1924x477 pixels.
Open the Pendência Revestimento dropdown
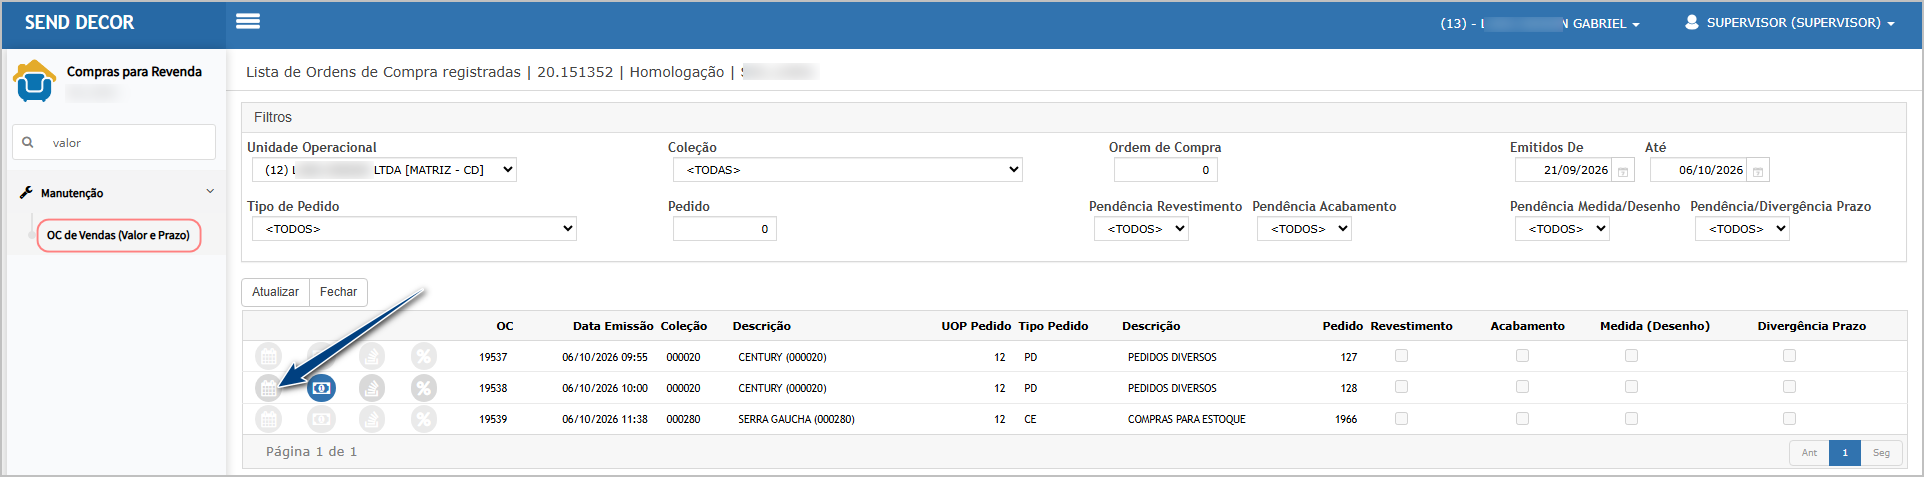coord(1141,229)
